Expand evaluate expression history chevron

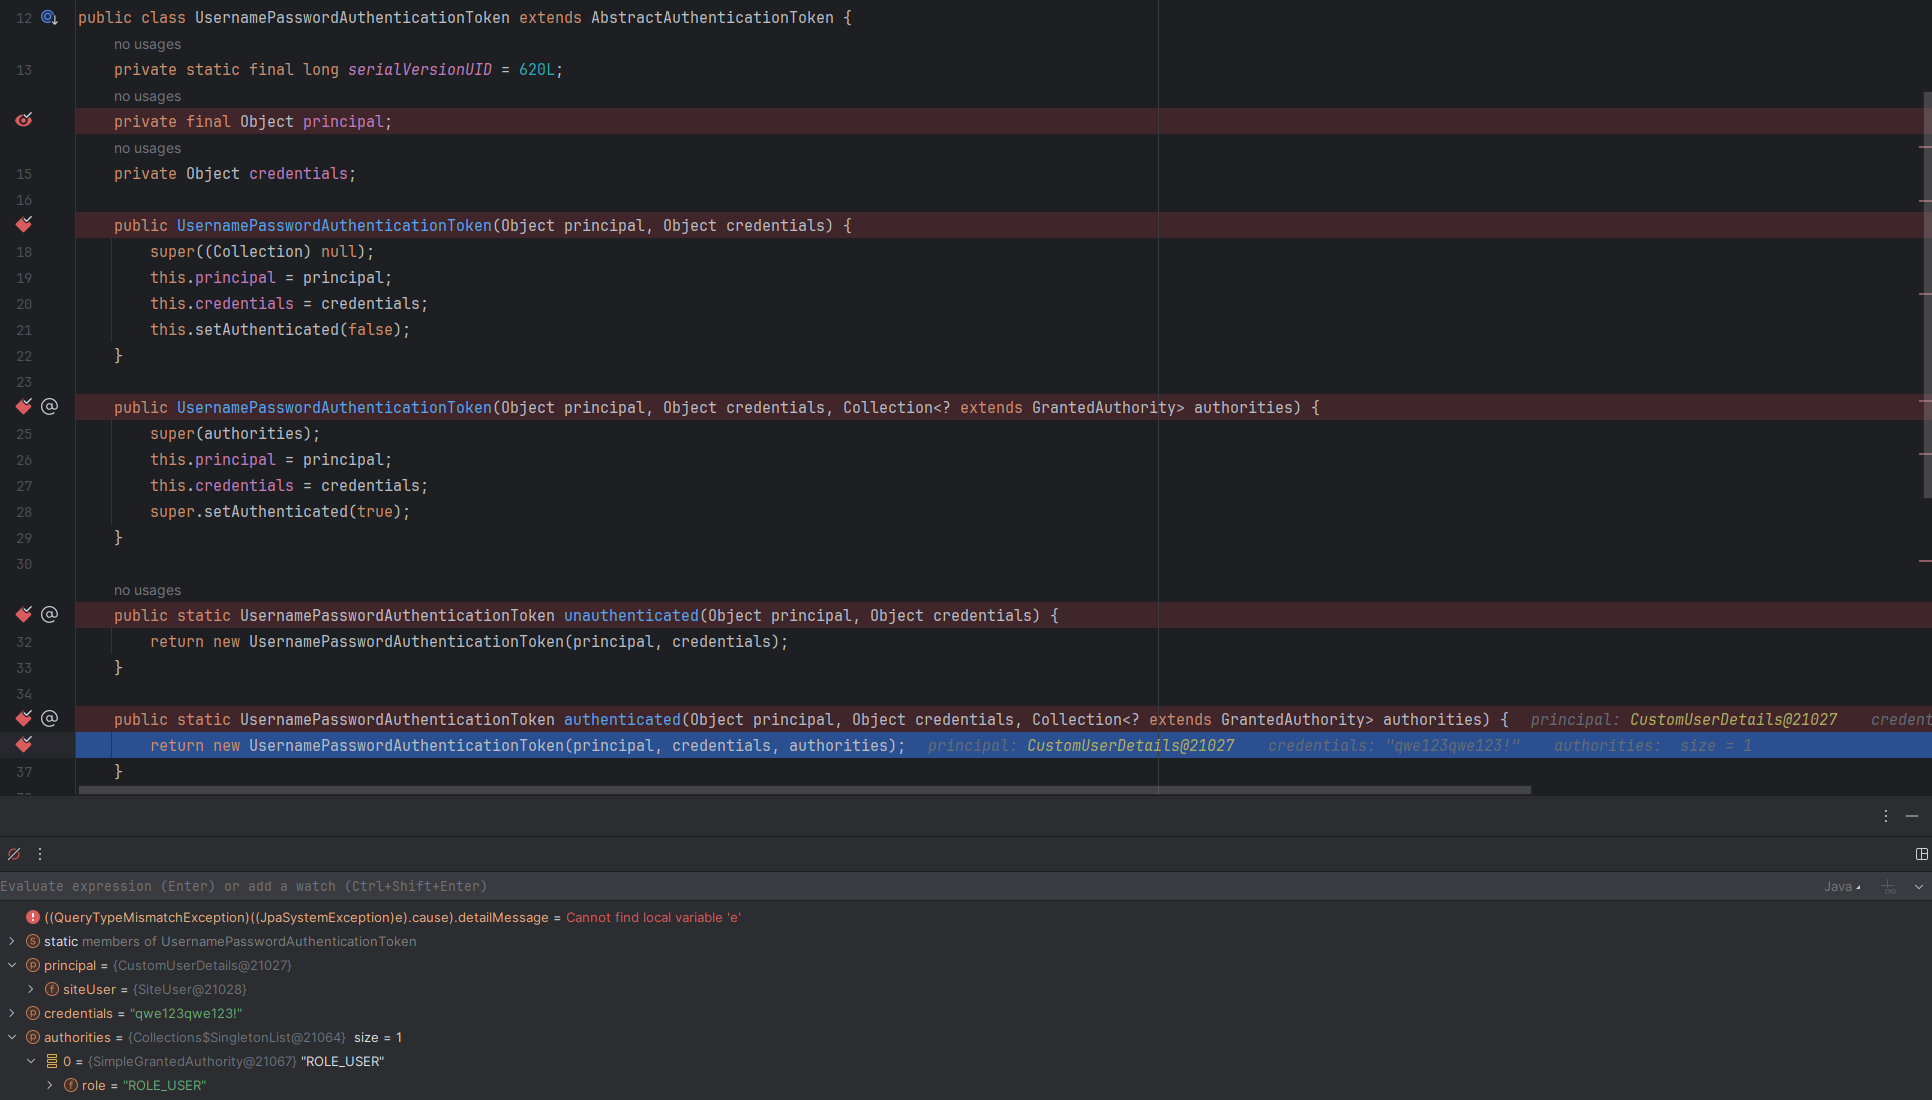pos(1918,887)
